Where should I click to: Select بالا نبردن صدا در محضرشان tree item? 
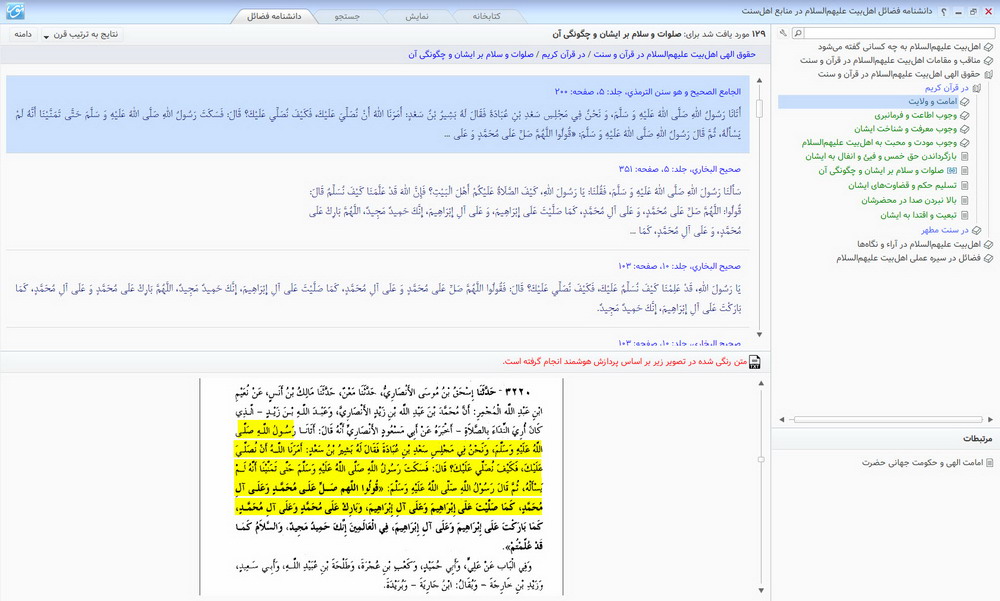click(909, 200)
